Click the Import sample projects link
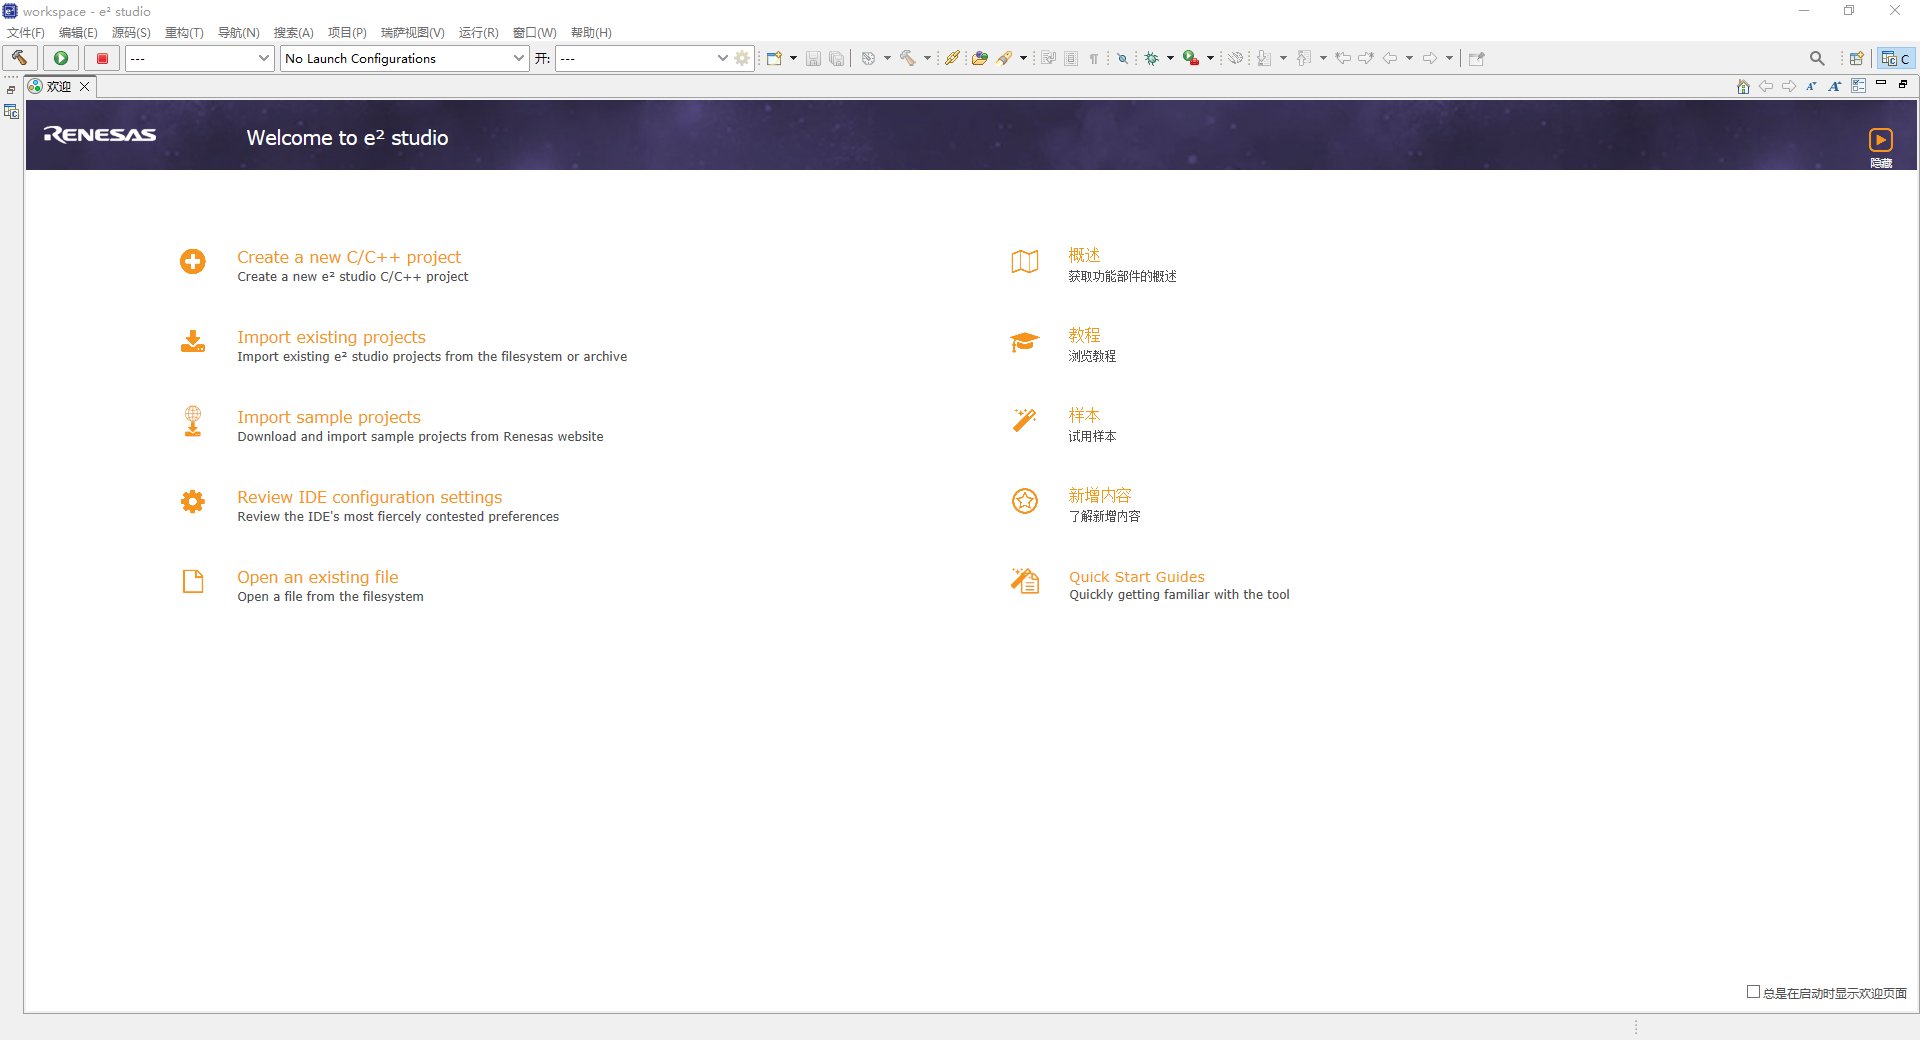This screenshot has width=1920, height=1040. pyautogui.click(x=329, y=417)
